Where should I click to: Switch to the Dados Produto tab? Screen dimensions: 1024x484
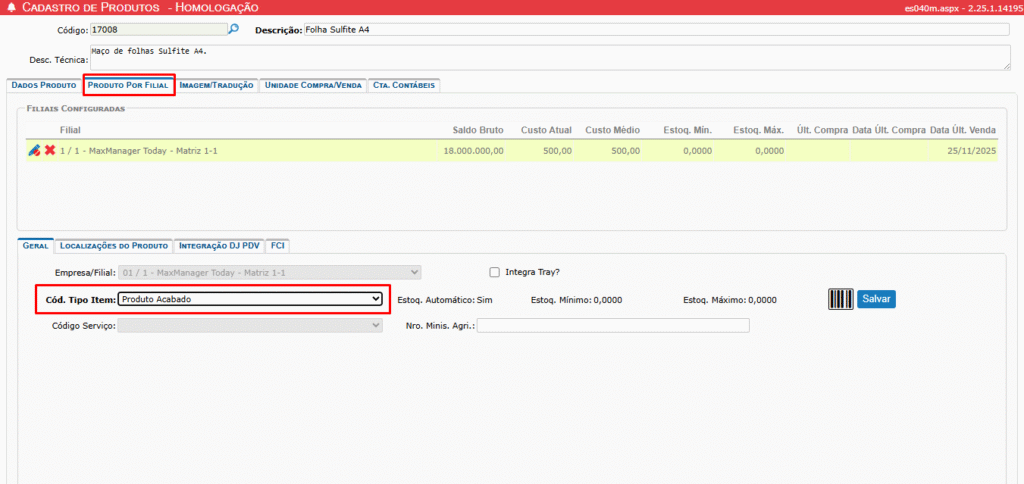(44, 85)
